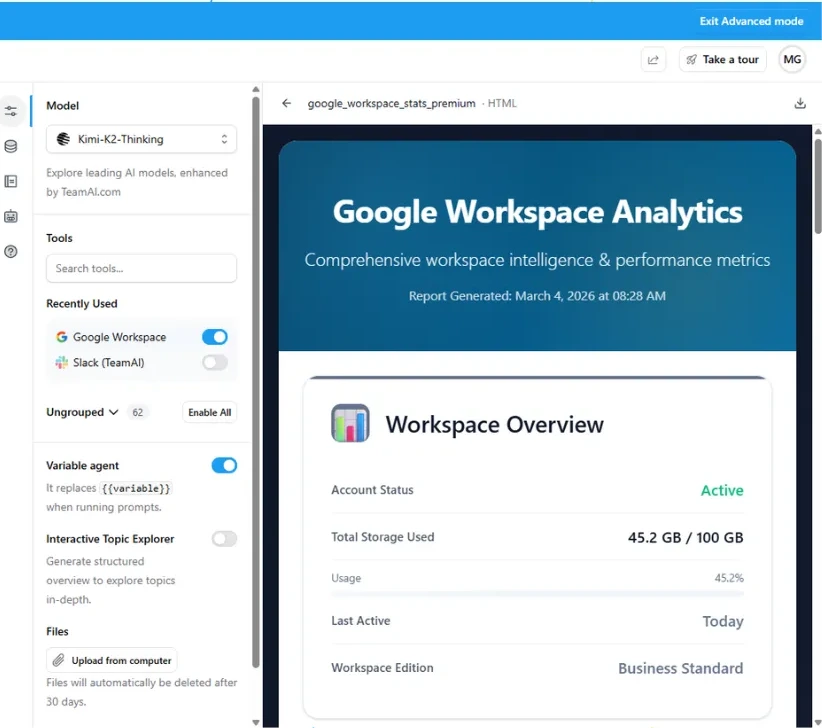Go back with the arrow icon
The width and height of the screenshot is (822, 728).
click(286, 103)
